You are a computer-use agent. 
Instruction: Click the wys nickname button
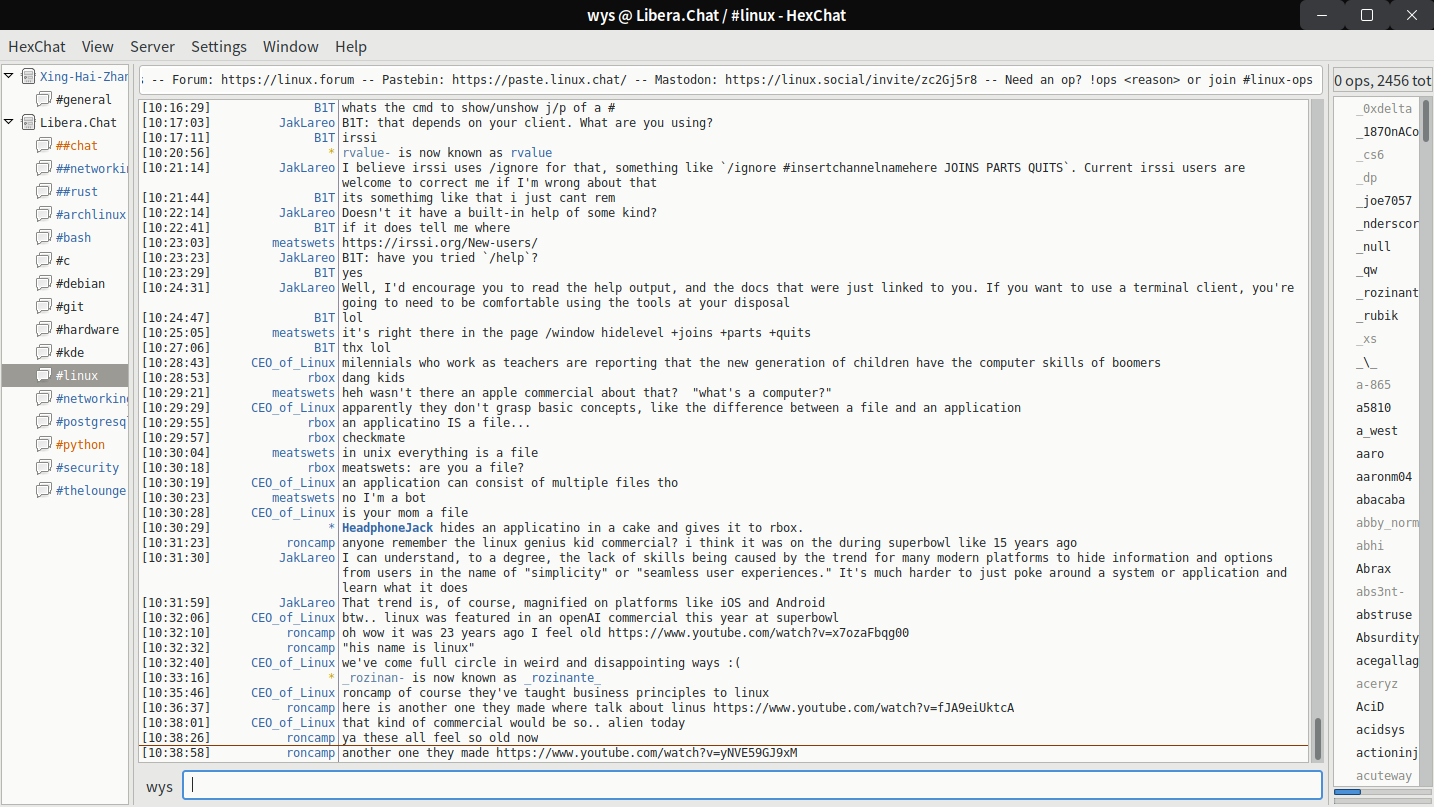click(x=159, y=786)
